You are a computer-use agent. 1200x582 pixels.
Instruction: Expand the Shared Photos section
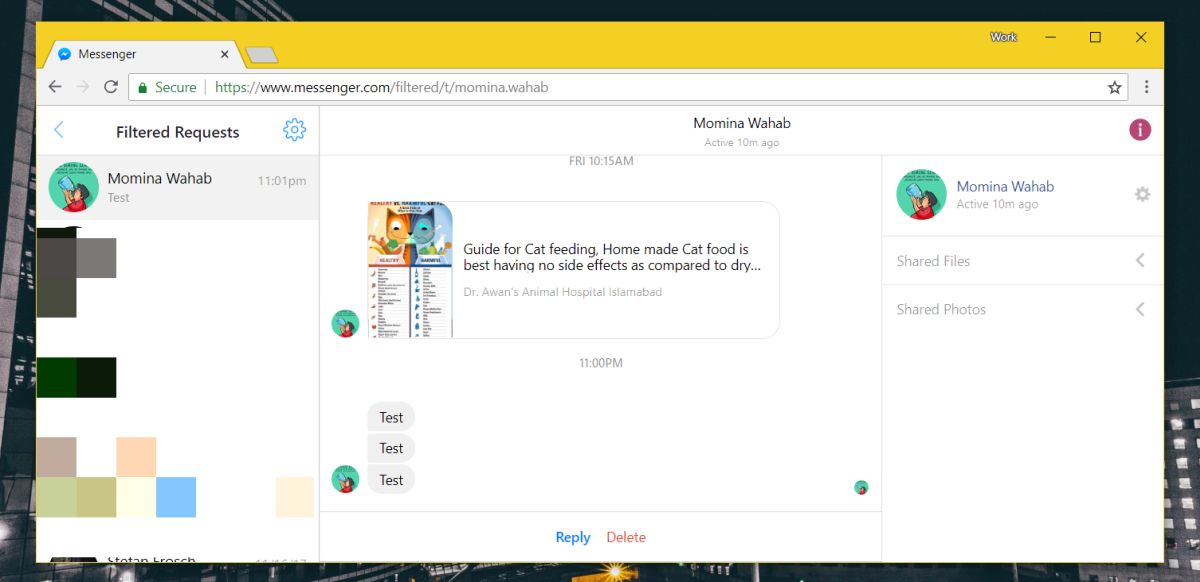pyautogui.click(x=1022, y=309)
